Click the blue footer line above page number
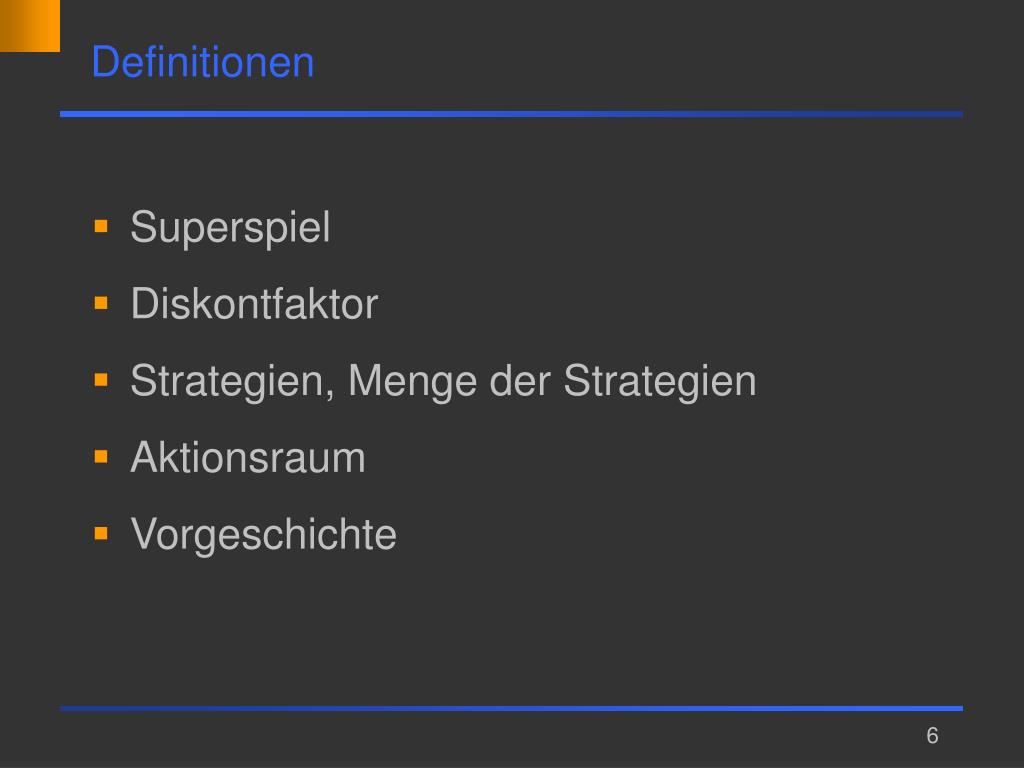This screenshot has width=1024, height=768. (x=511, y=709)
